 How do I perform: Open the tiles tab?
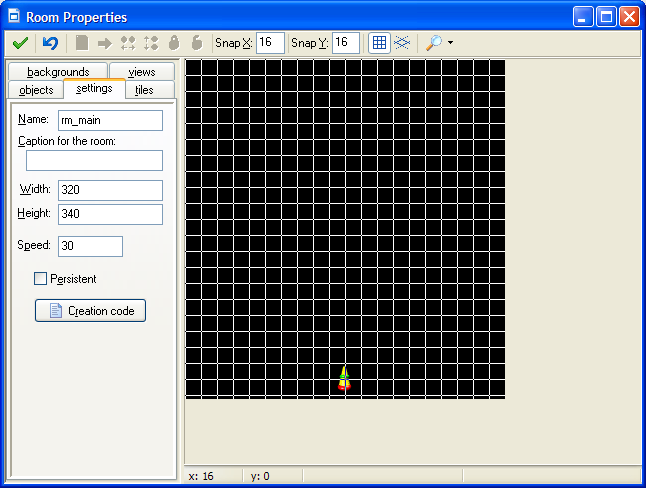point(144,90)
